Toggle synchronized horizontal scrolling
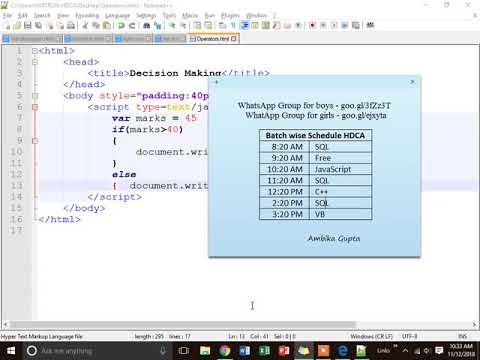 [x=208, y=25]
